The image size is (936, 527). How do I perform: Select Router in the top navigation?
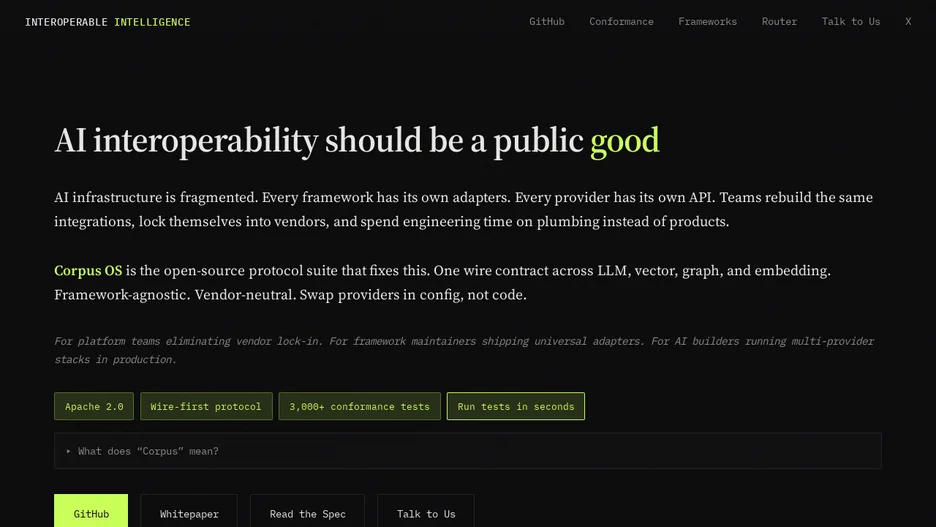[779, 21]
